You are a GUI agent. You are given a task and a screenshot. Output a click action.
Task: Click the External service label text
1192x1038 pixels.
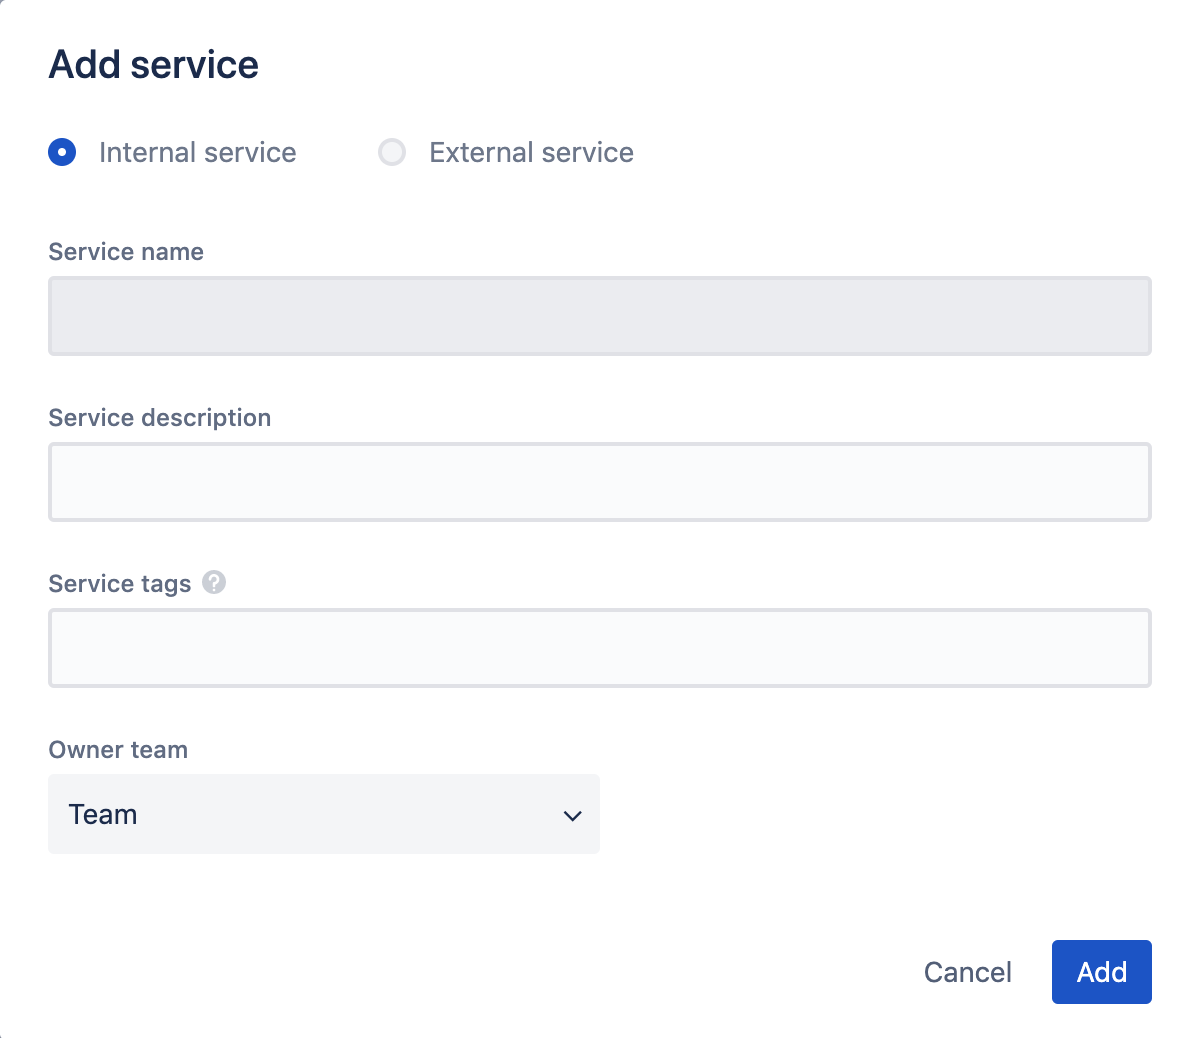point(531,152)
